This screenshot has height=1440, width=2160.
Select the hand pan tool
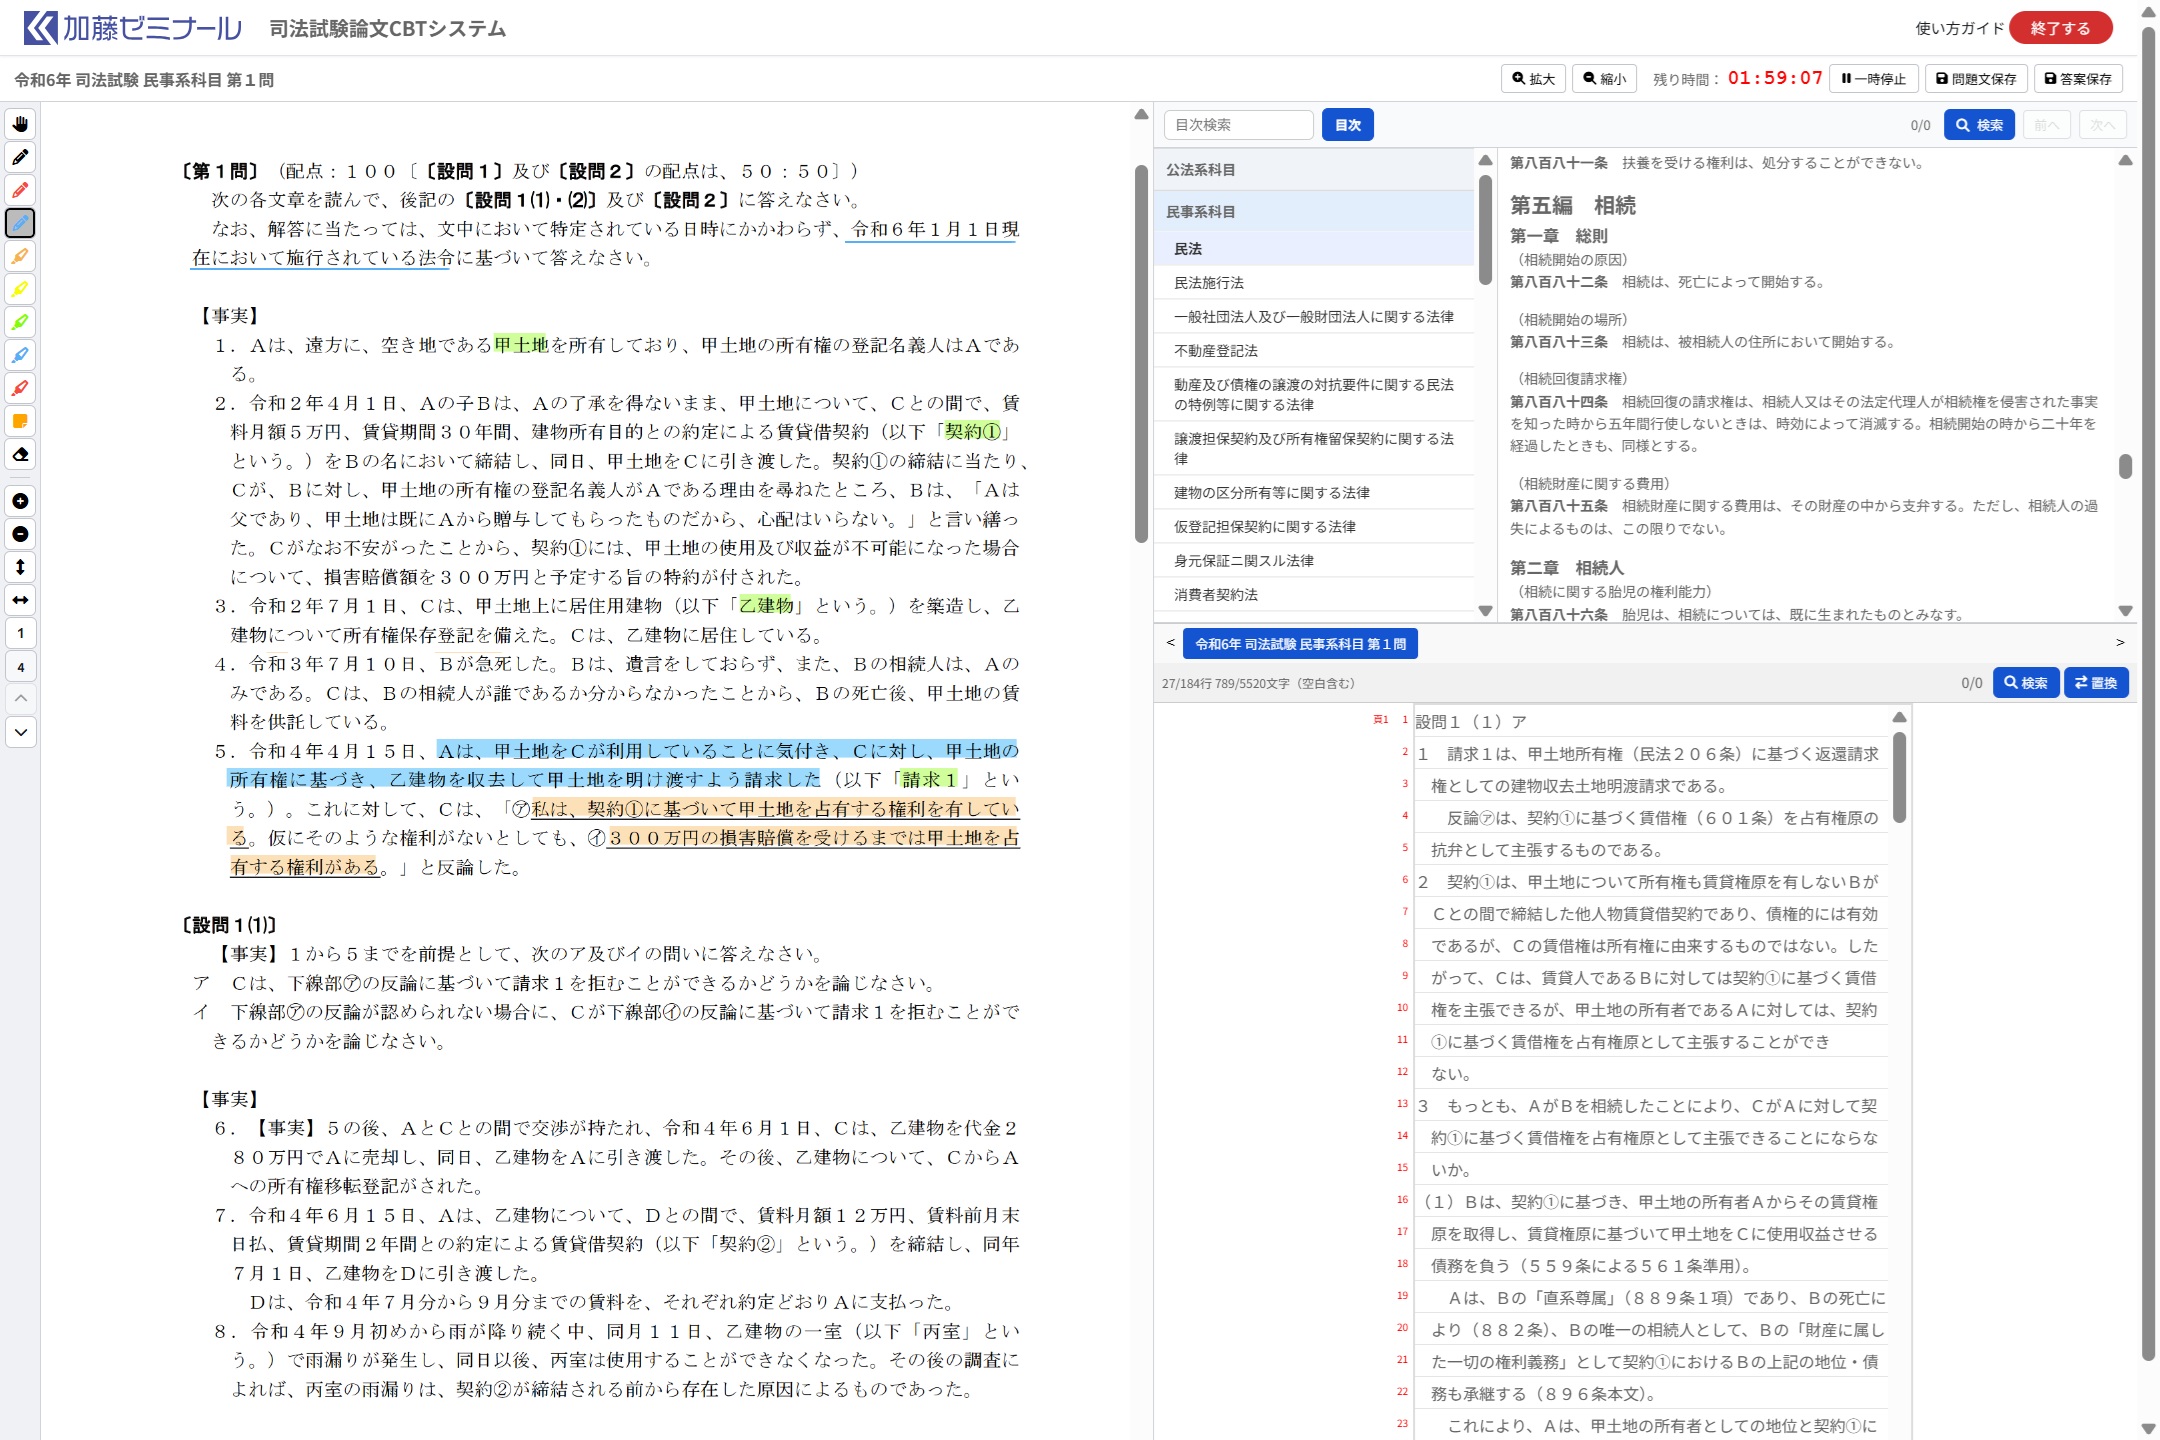click(x=20, y=124)
